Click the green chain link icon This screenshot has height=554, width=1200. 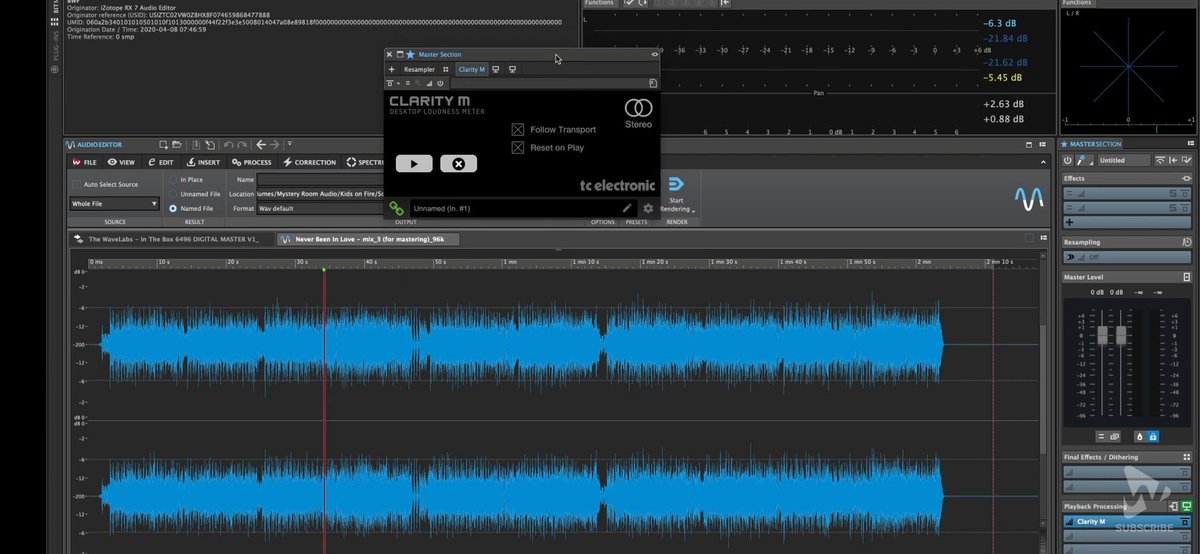click(x=396, y=208)
